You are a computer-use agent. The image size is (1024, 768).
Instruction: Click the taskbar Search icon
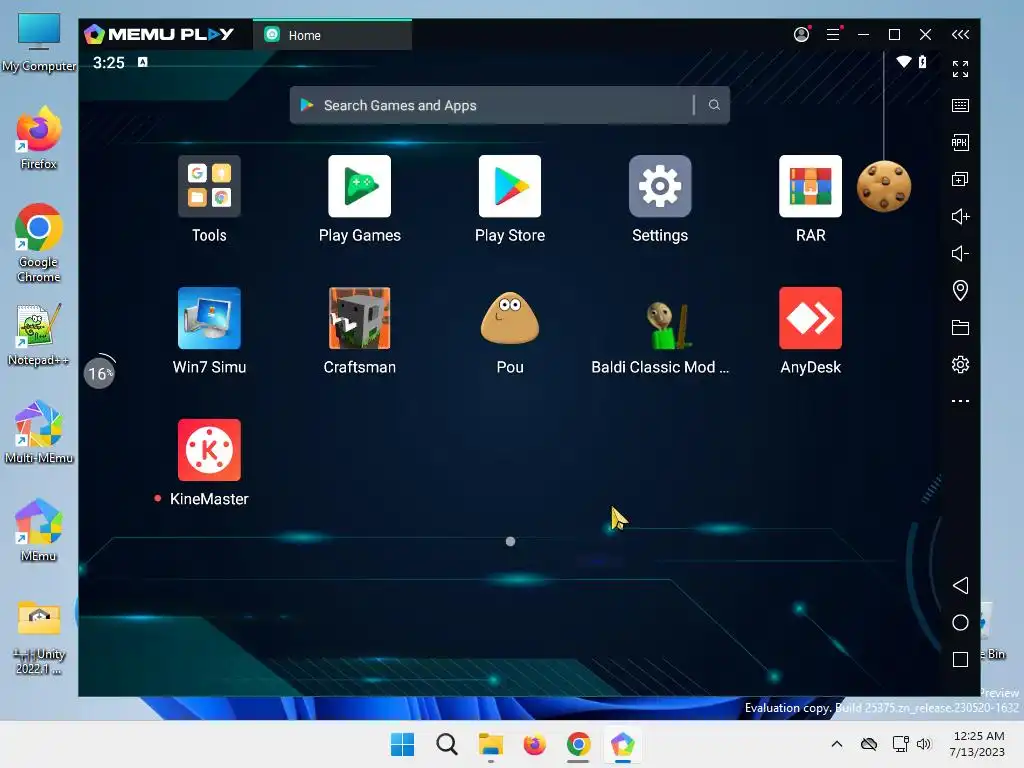click(447, 744)
